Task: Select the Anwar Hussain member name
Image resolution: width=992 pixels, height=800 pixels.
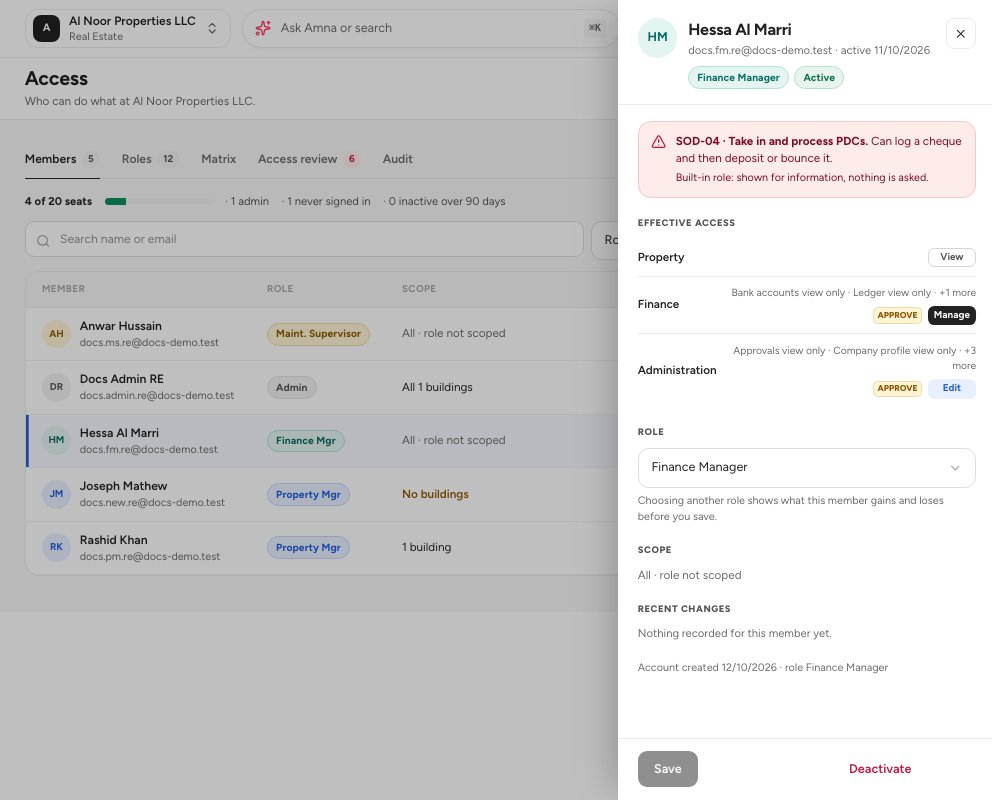Action: (121, 326)
